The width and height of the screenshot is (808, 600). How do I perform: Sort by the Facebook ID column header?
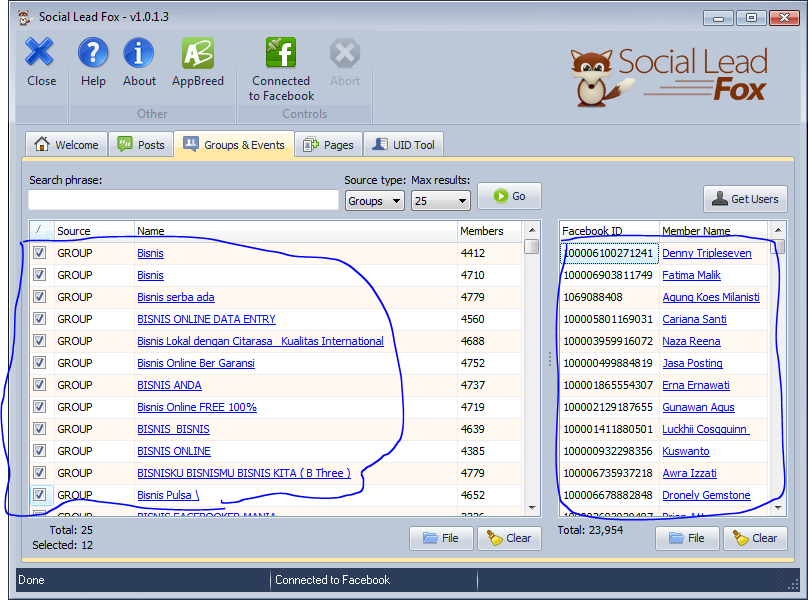609,231
